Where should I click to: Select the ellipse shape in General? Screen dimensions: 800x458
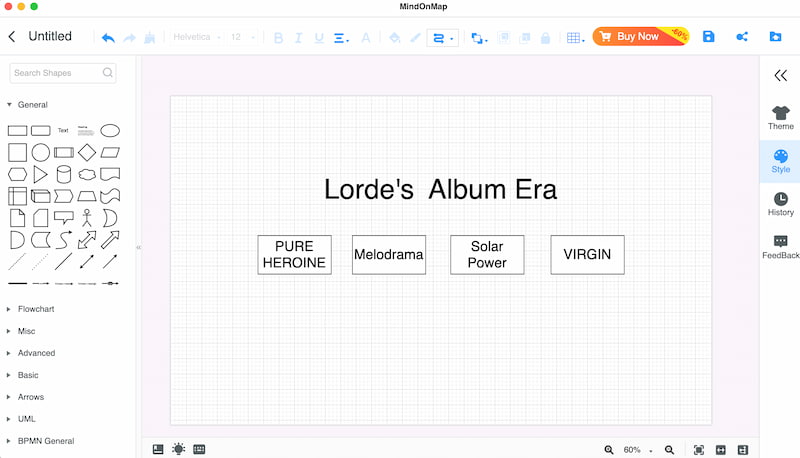coord(110,131)
